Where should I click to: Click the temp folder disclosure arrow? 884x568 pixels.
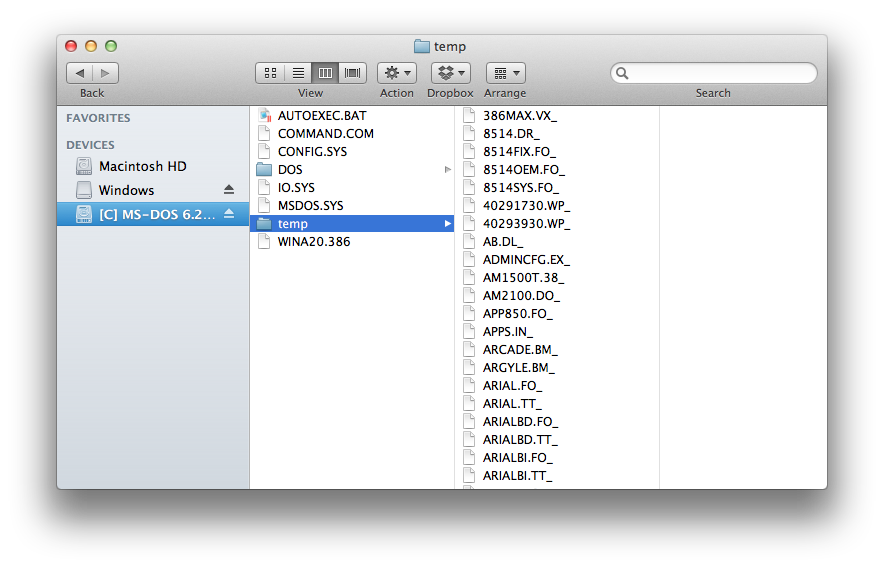(448, 224)
